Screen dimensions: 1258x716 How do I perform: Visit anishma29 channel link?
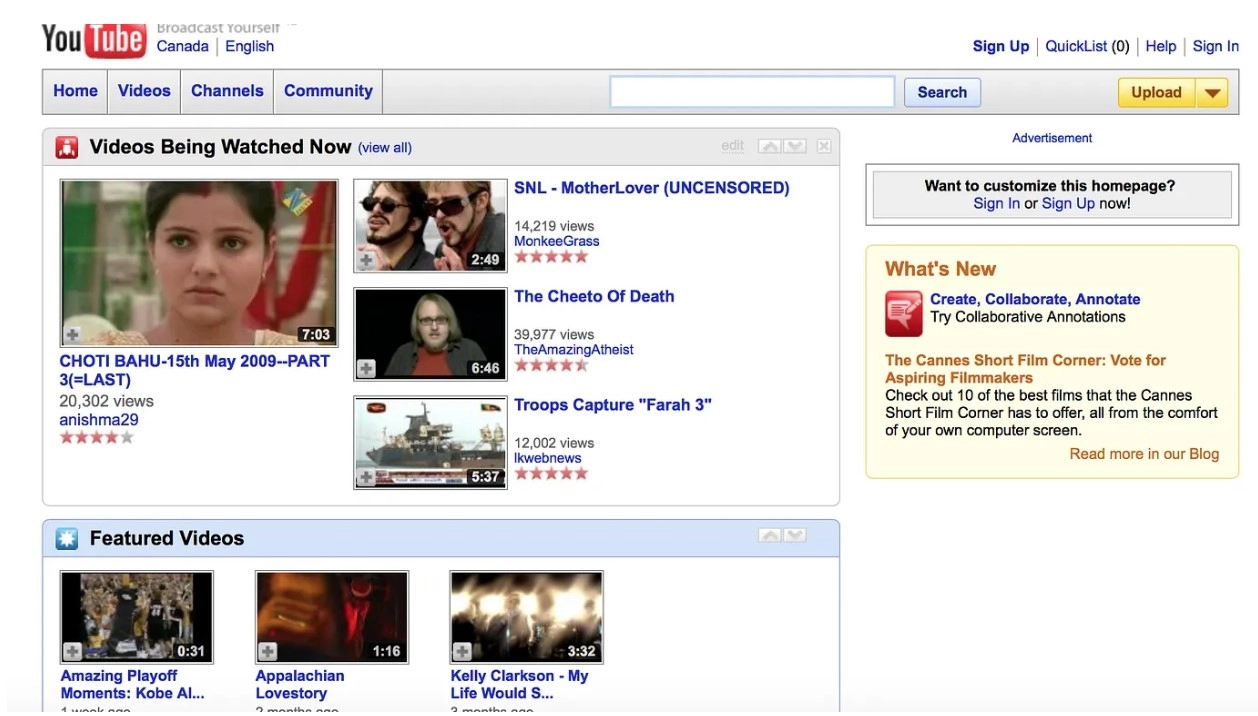tap(99, 420)
